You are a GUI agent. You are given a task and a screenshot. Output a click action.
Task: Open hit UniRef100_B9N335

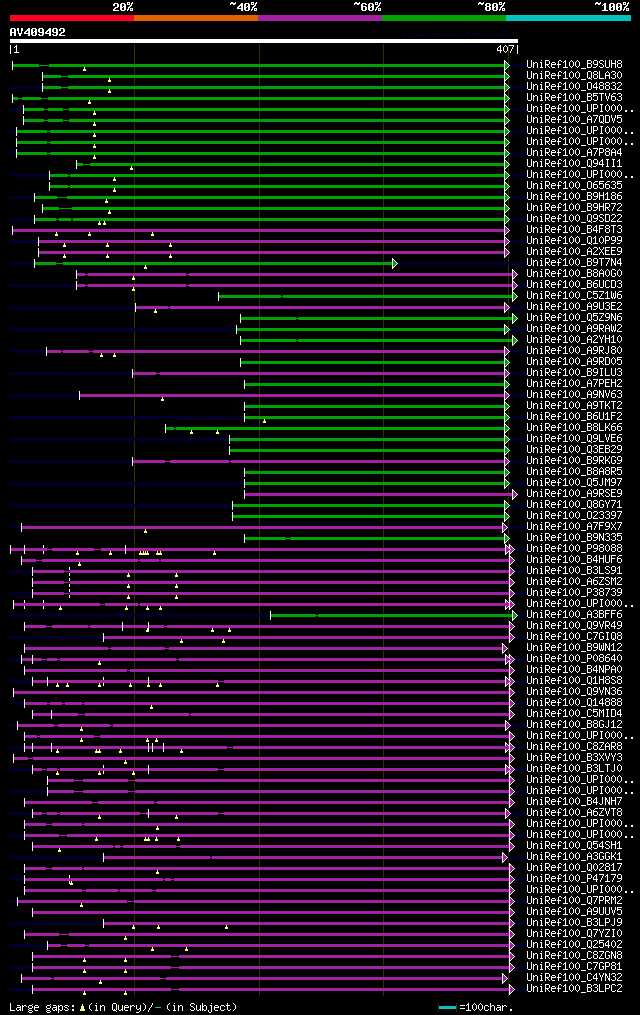point(574,538)
